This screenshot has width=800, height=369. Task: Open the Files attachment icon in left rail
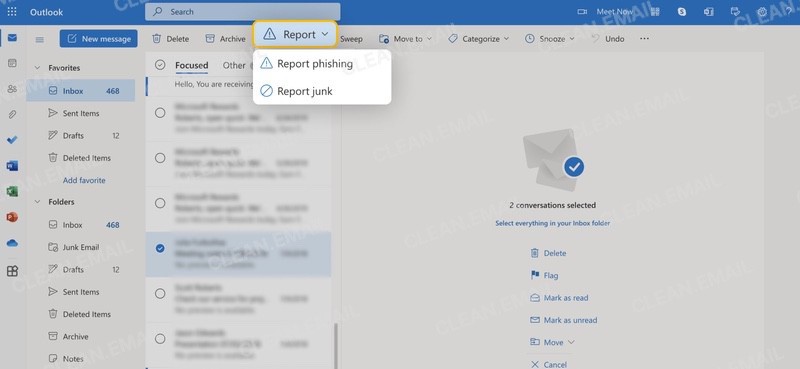[x=12, y=114]
